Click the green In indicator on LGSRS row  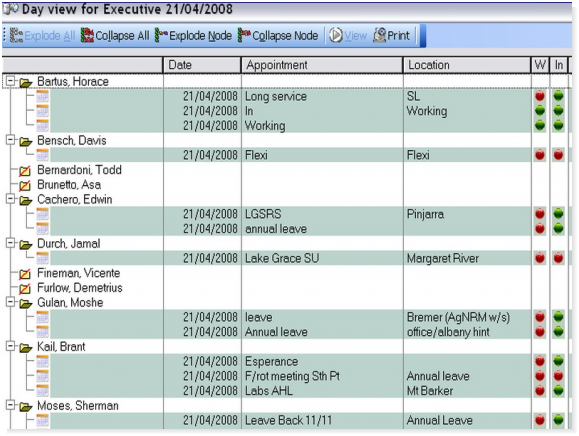point(558,214)
